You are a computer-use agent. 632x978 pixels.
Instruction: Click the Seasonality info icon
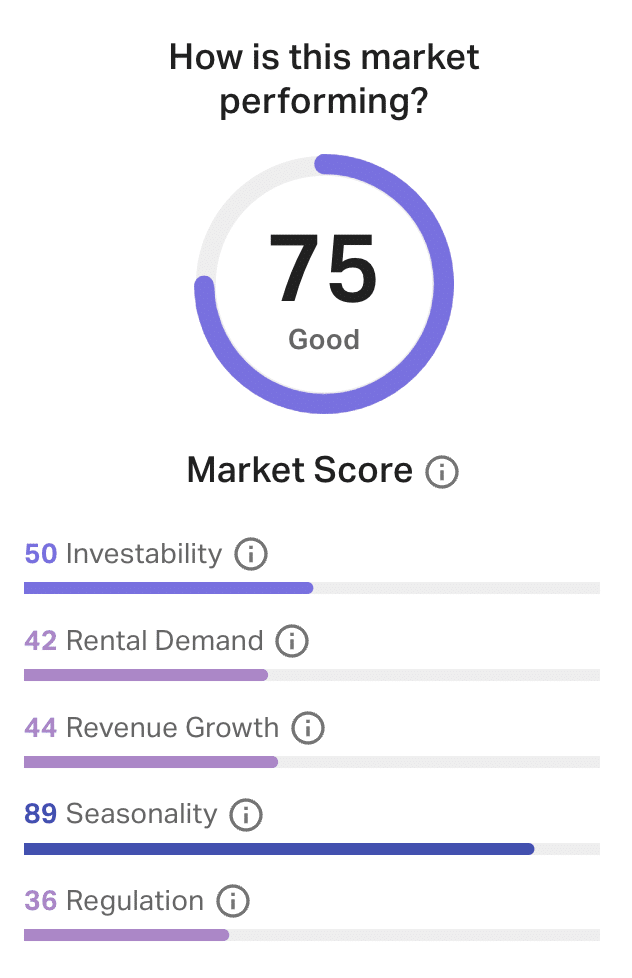click(246, 815)
